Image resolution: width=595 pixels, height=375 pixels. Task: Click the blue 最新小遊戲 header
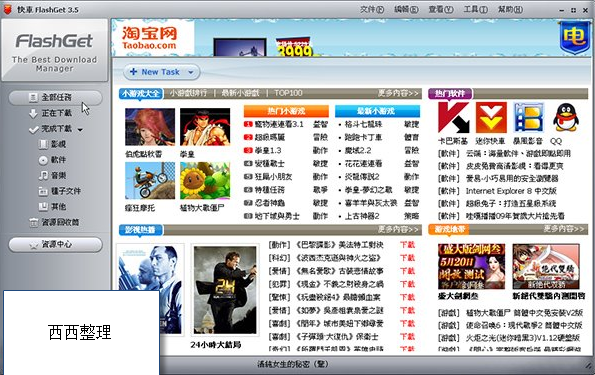pos(377,111)
